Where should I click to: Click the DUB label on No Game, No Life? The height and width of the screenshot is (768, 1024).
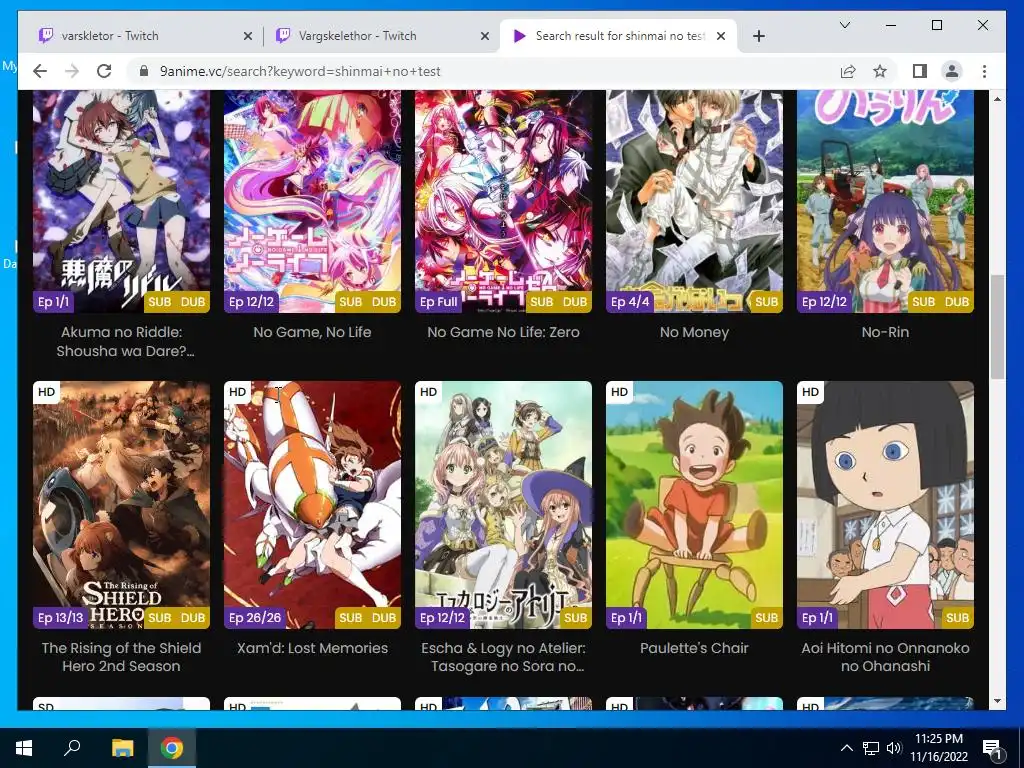pyautogui.click(x=384, y=302)
